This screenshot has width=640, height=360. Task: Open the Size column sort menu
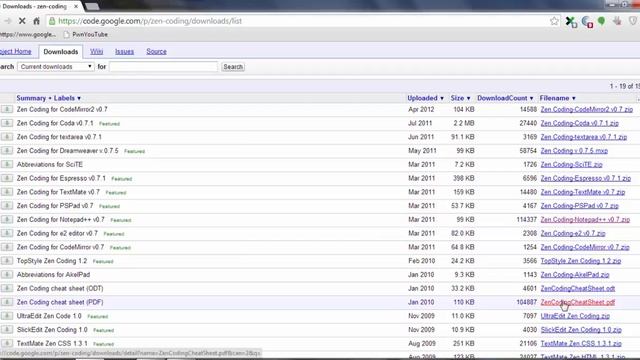pos(460,98)
